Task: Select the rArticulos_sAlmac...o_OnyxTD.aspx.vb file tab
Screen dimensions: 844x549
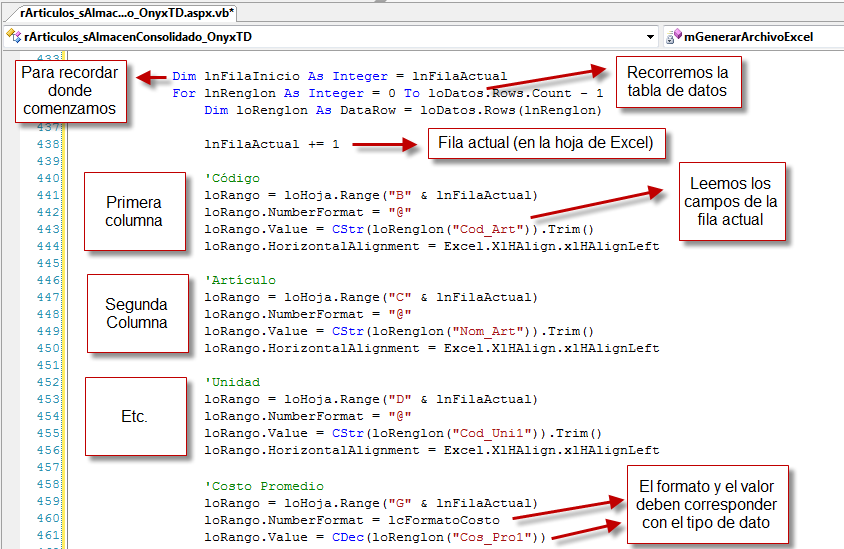Action: pyautogui.click(x=126, y=13)
